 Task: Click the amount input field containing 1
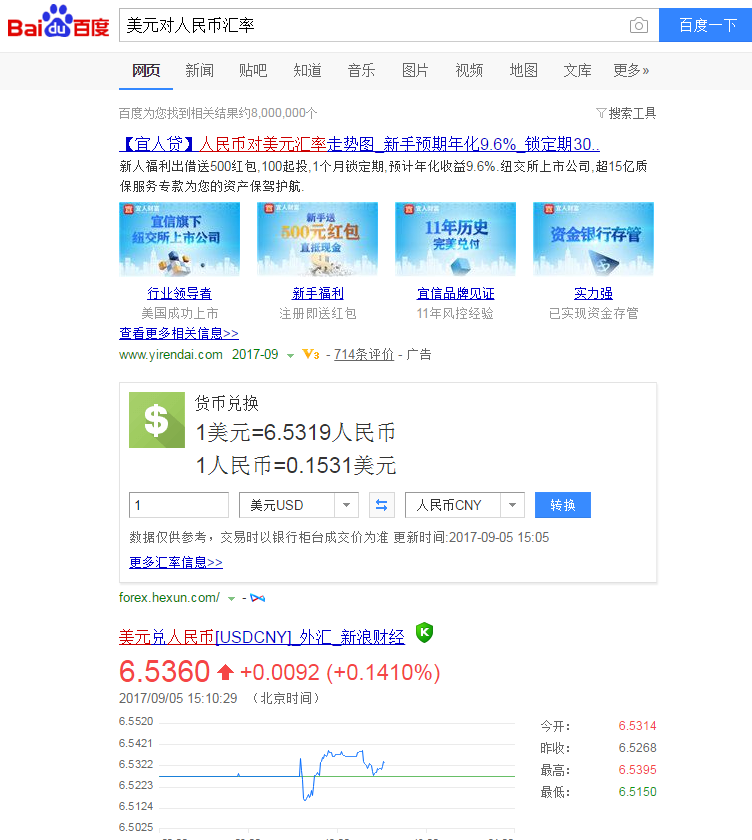point(179,505)
